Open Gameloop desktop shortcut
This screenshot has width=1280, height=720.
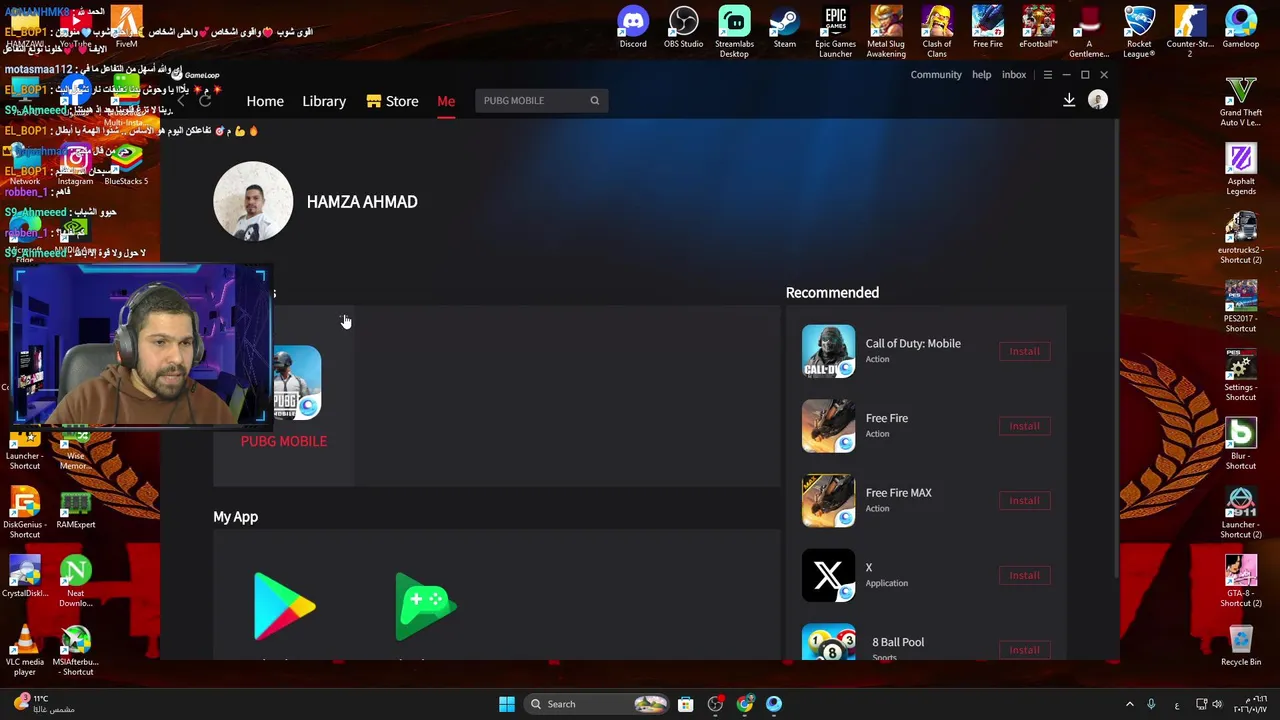pyautogui.click(x=1241, y=28)
